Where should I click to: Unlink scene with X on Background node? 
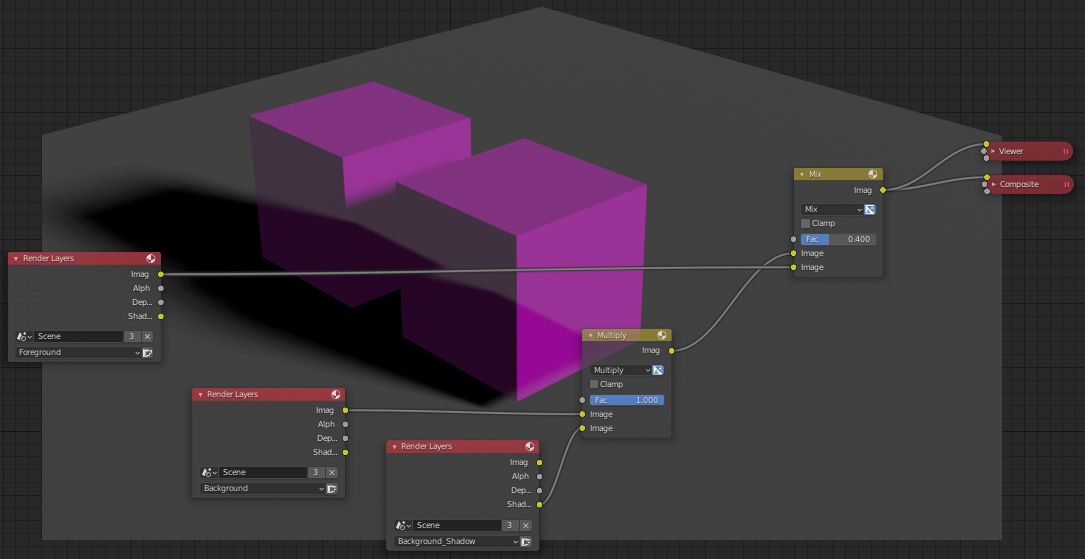[x=332, y=473]
